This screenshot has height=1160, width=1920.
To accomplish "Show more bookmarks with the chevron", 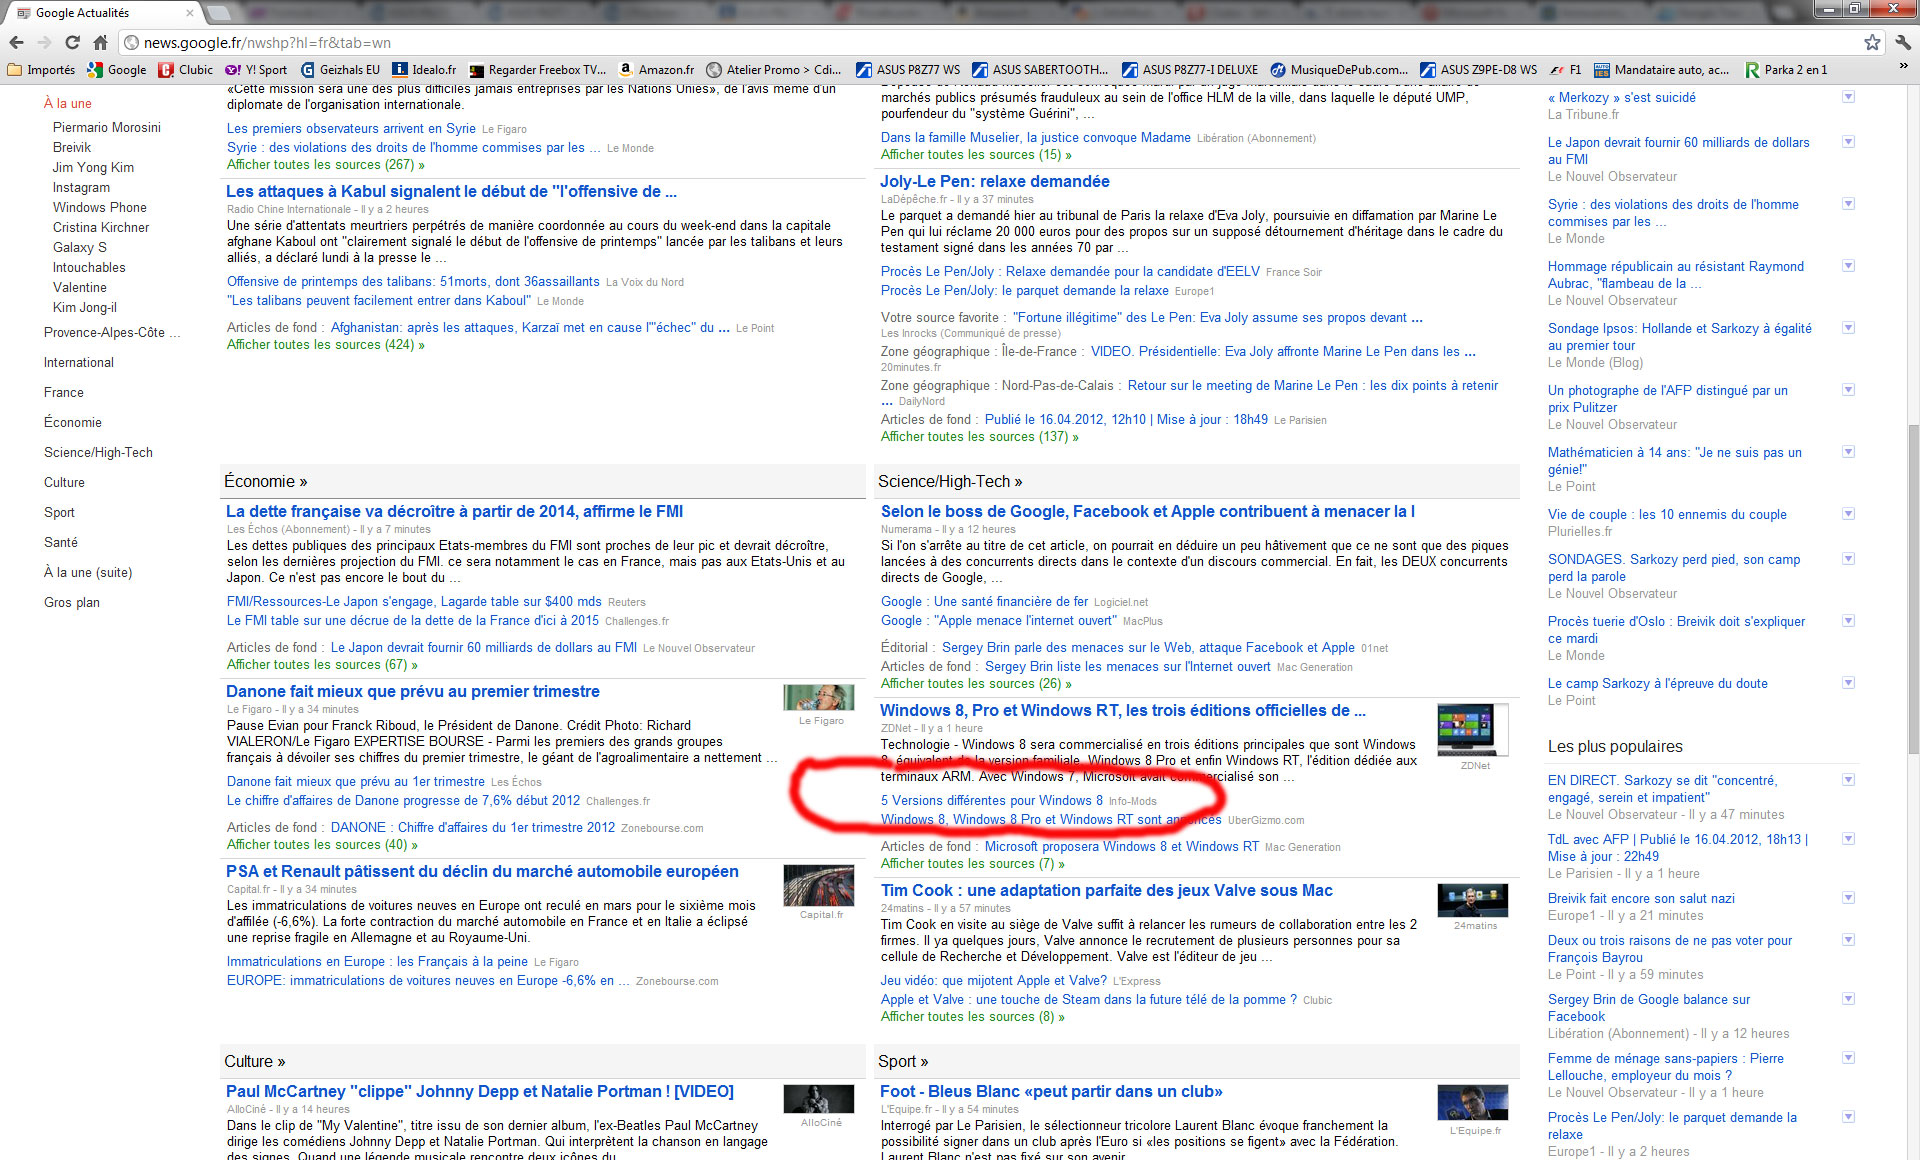I will point(1904,67).
